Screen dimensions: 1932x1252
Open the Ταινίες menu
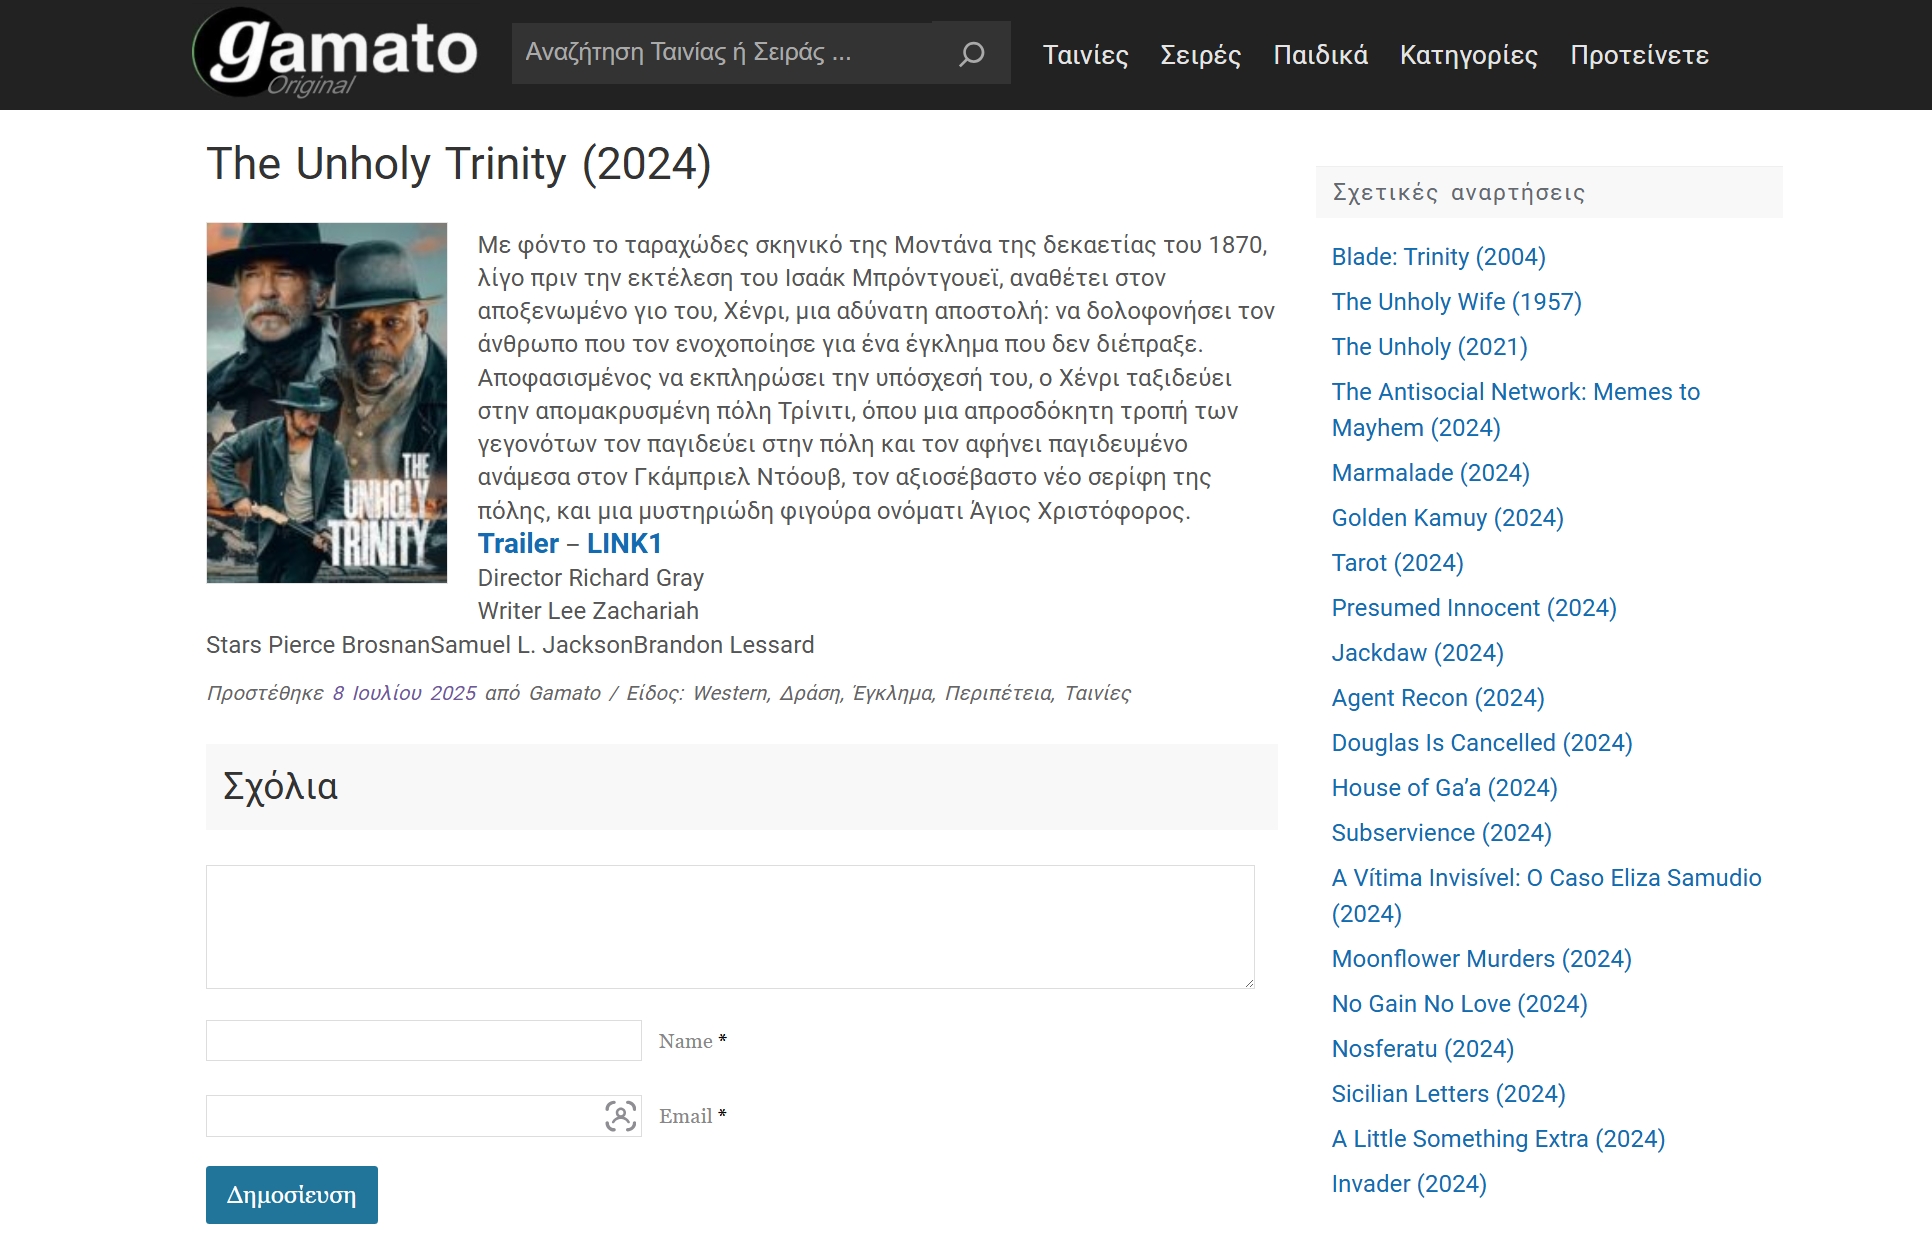[x=1085, y=55]
